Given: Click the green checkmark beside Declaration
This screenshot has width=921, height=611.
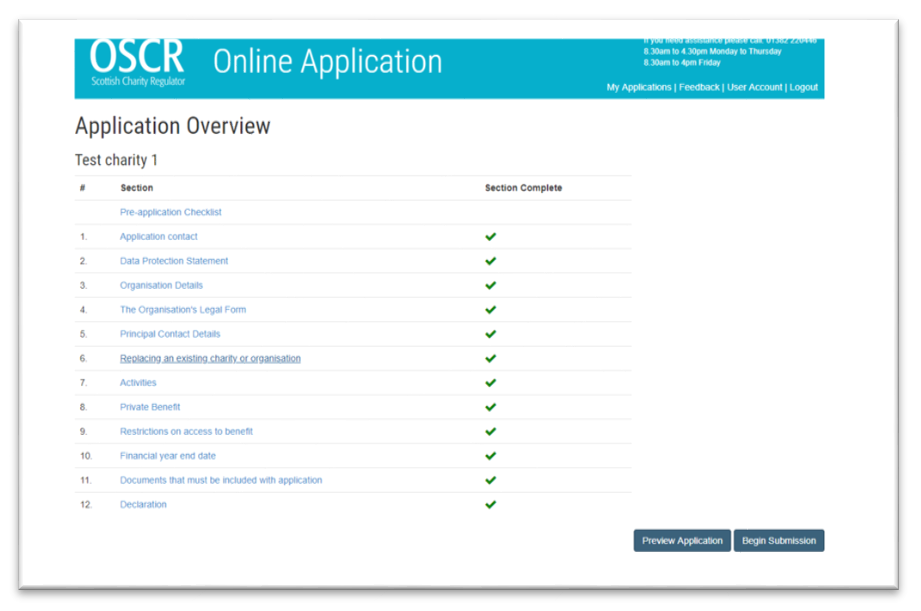Looking at the screenshot, I should coord(490,504).
